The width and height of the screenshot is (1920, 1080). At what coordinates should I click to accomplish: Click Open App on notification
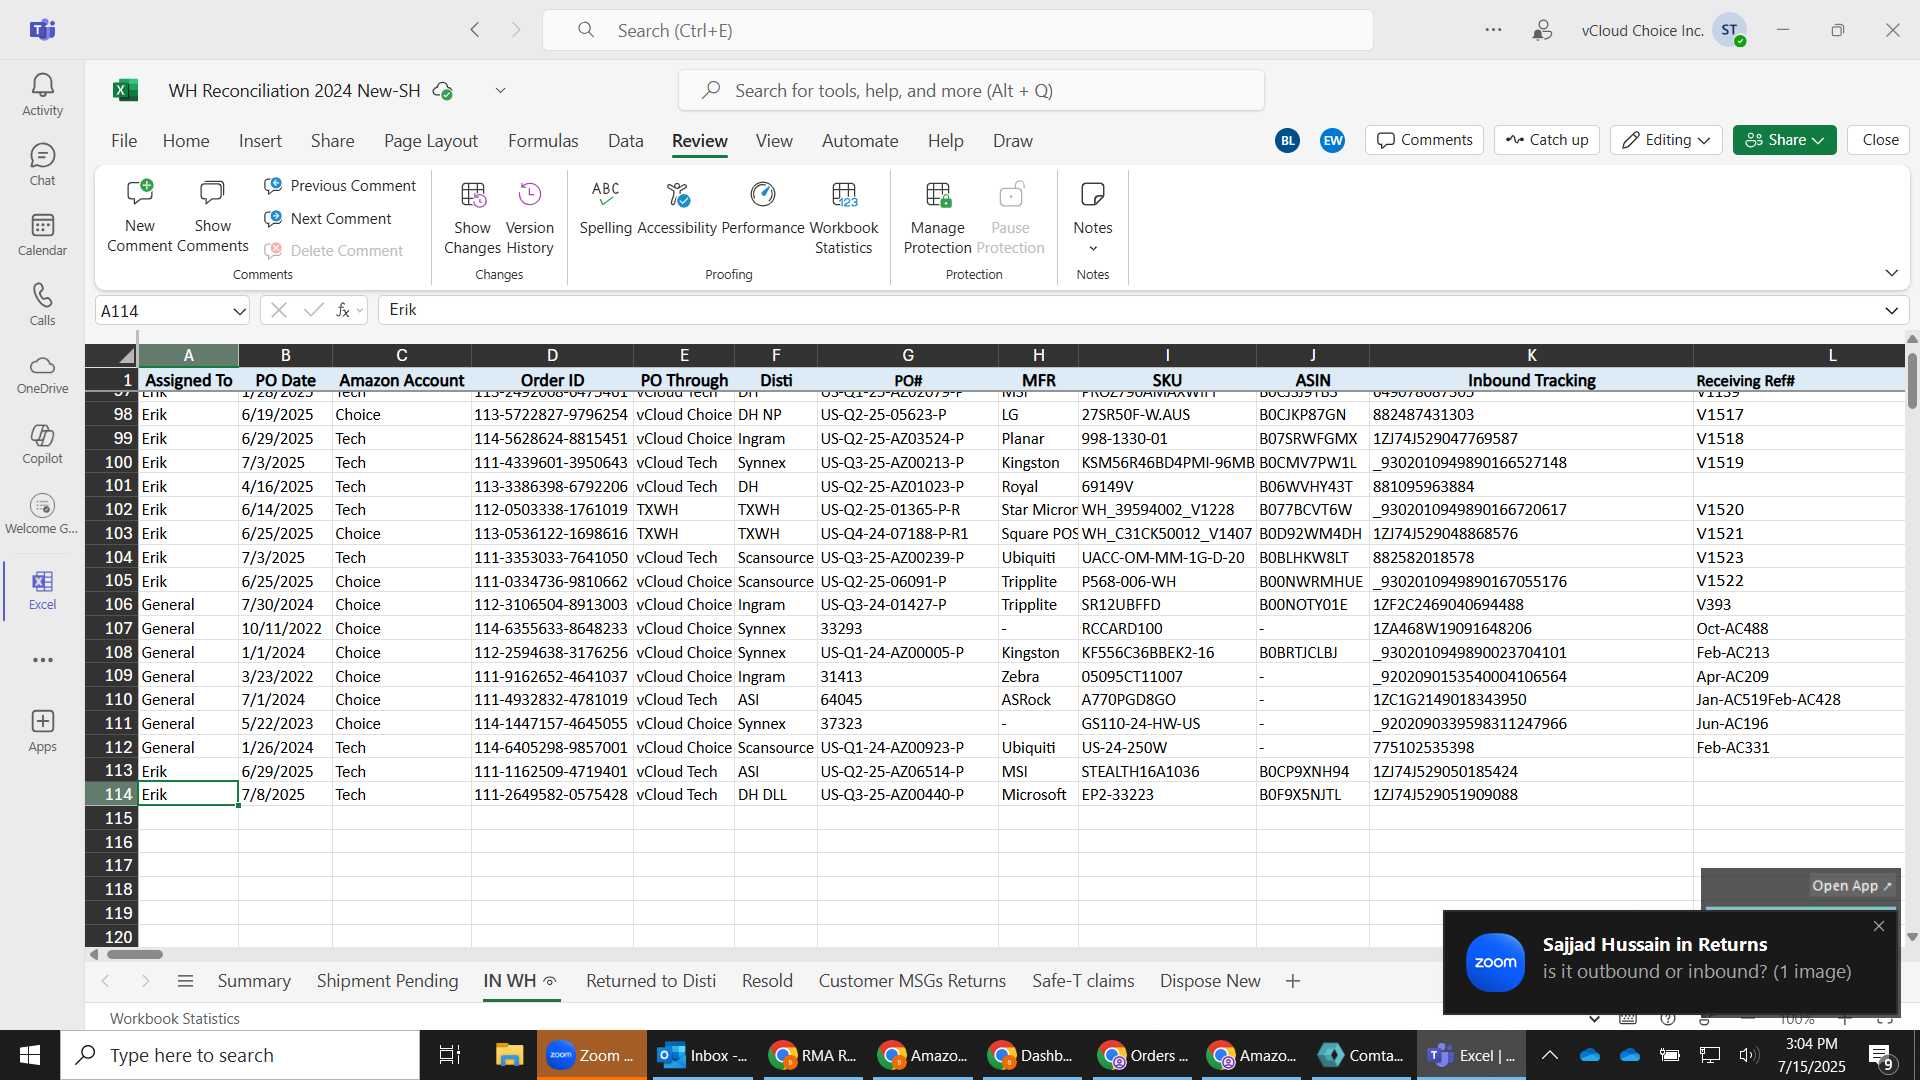click(1851, 886)
